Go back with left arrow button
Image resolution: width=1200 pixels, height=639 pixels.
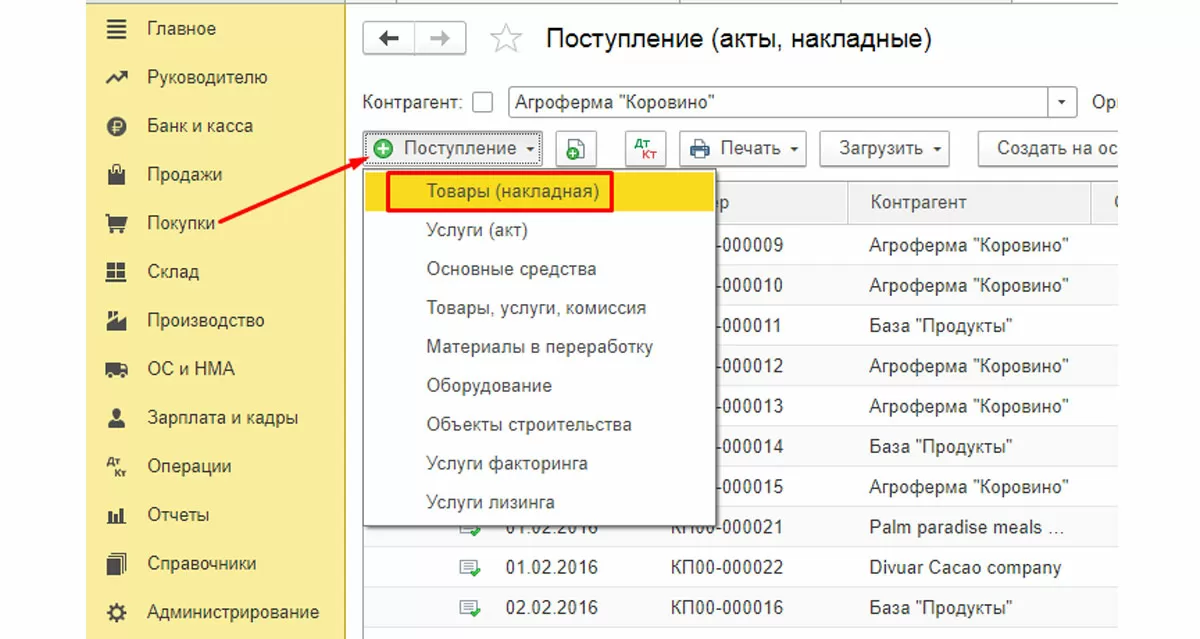pyautogui.click(x=388, y=39)
